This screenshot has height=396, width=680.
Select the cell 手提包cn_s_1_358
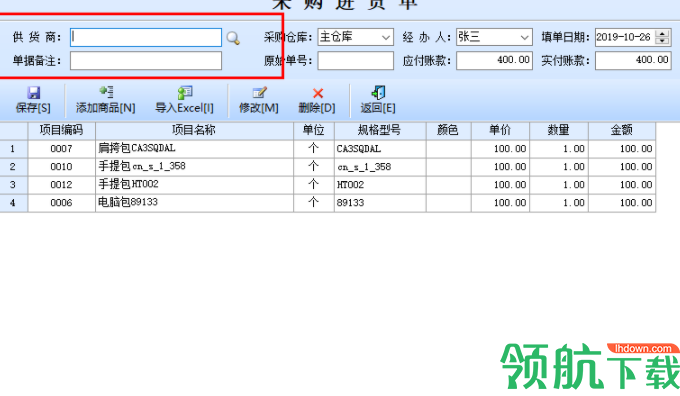(x=194, y=167)
